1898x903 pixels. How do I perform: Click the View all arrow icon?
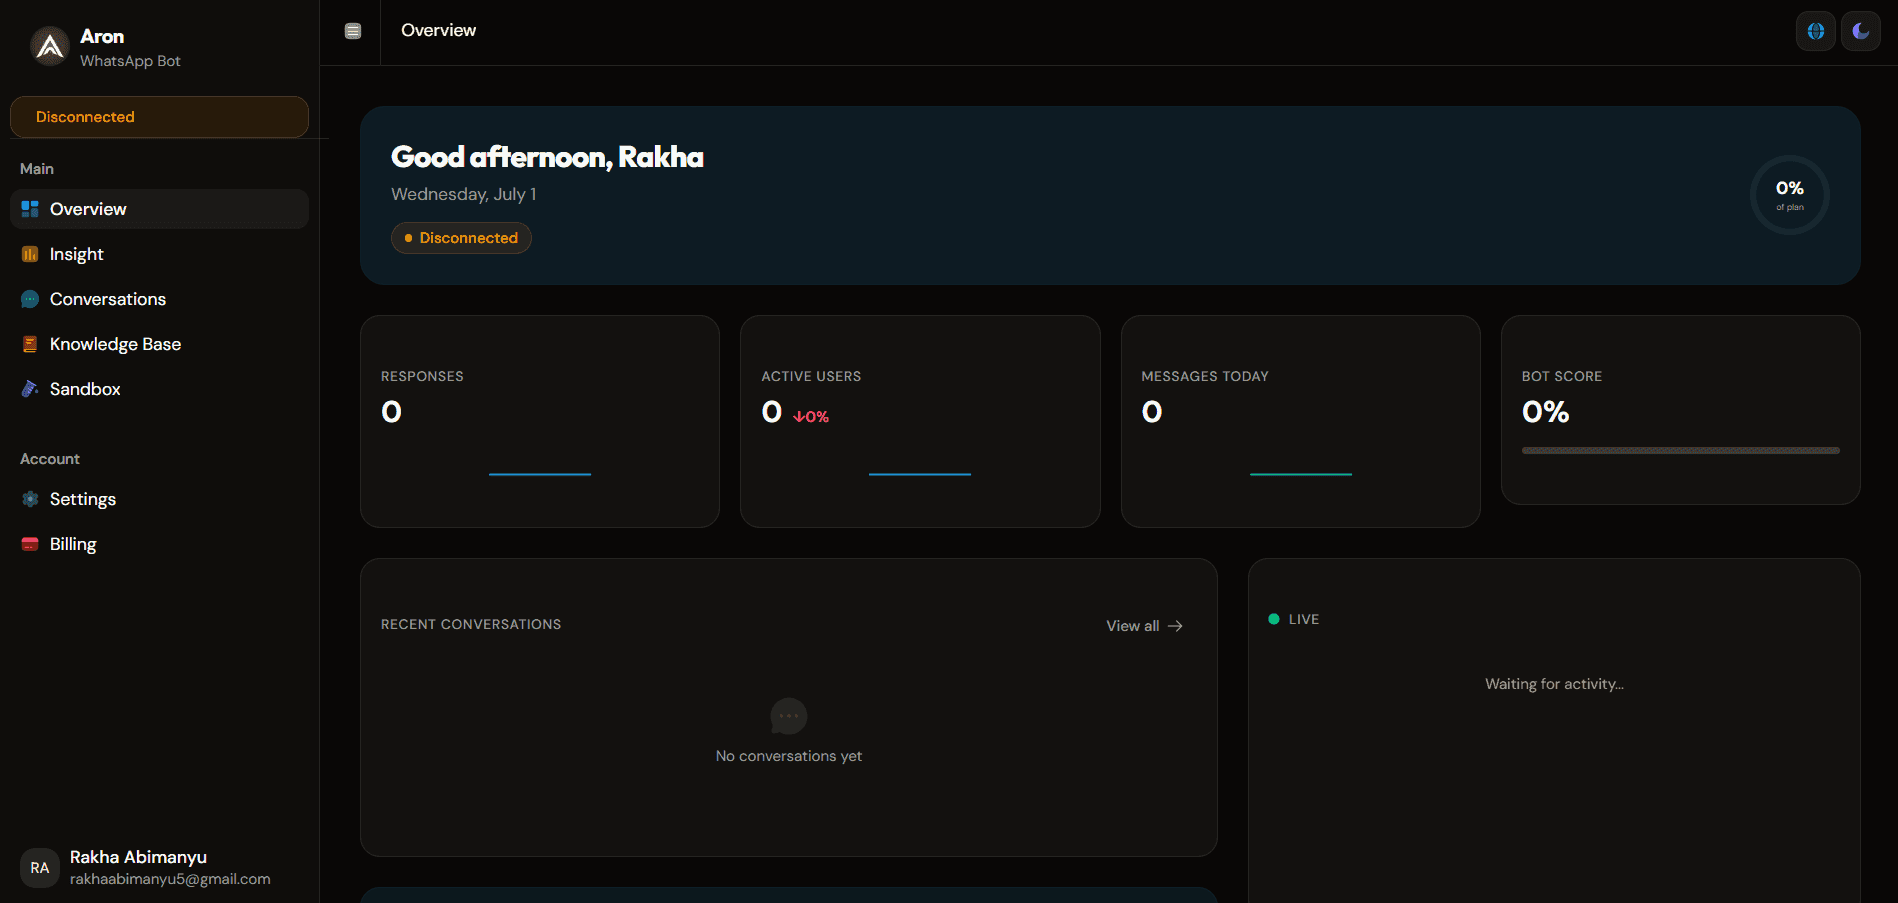[1176, 626]
